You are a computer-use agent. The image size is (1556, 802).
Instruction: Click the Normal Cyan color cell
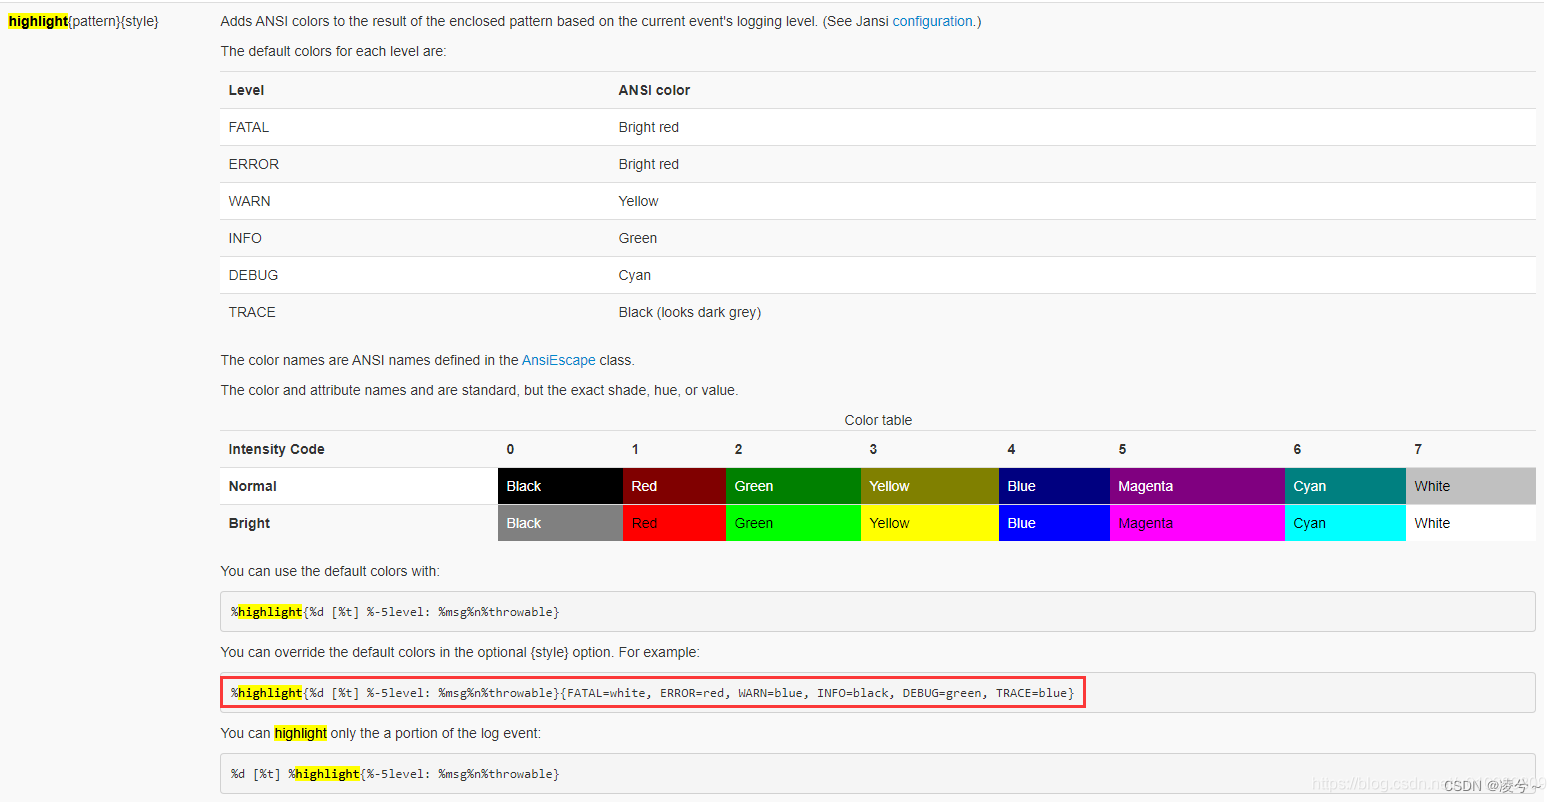pyautogui.click(x=1345, y=486)
